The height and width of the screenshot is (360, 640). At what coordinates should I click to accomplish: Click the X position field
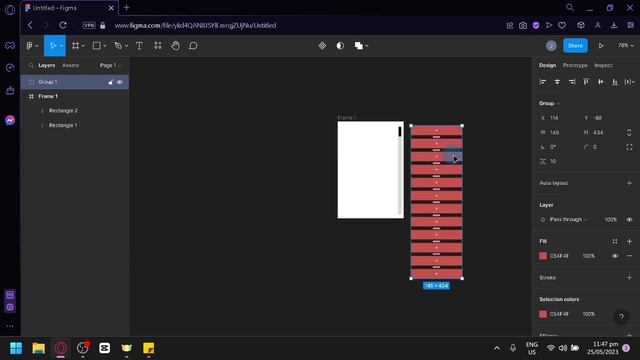559,118
